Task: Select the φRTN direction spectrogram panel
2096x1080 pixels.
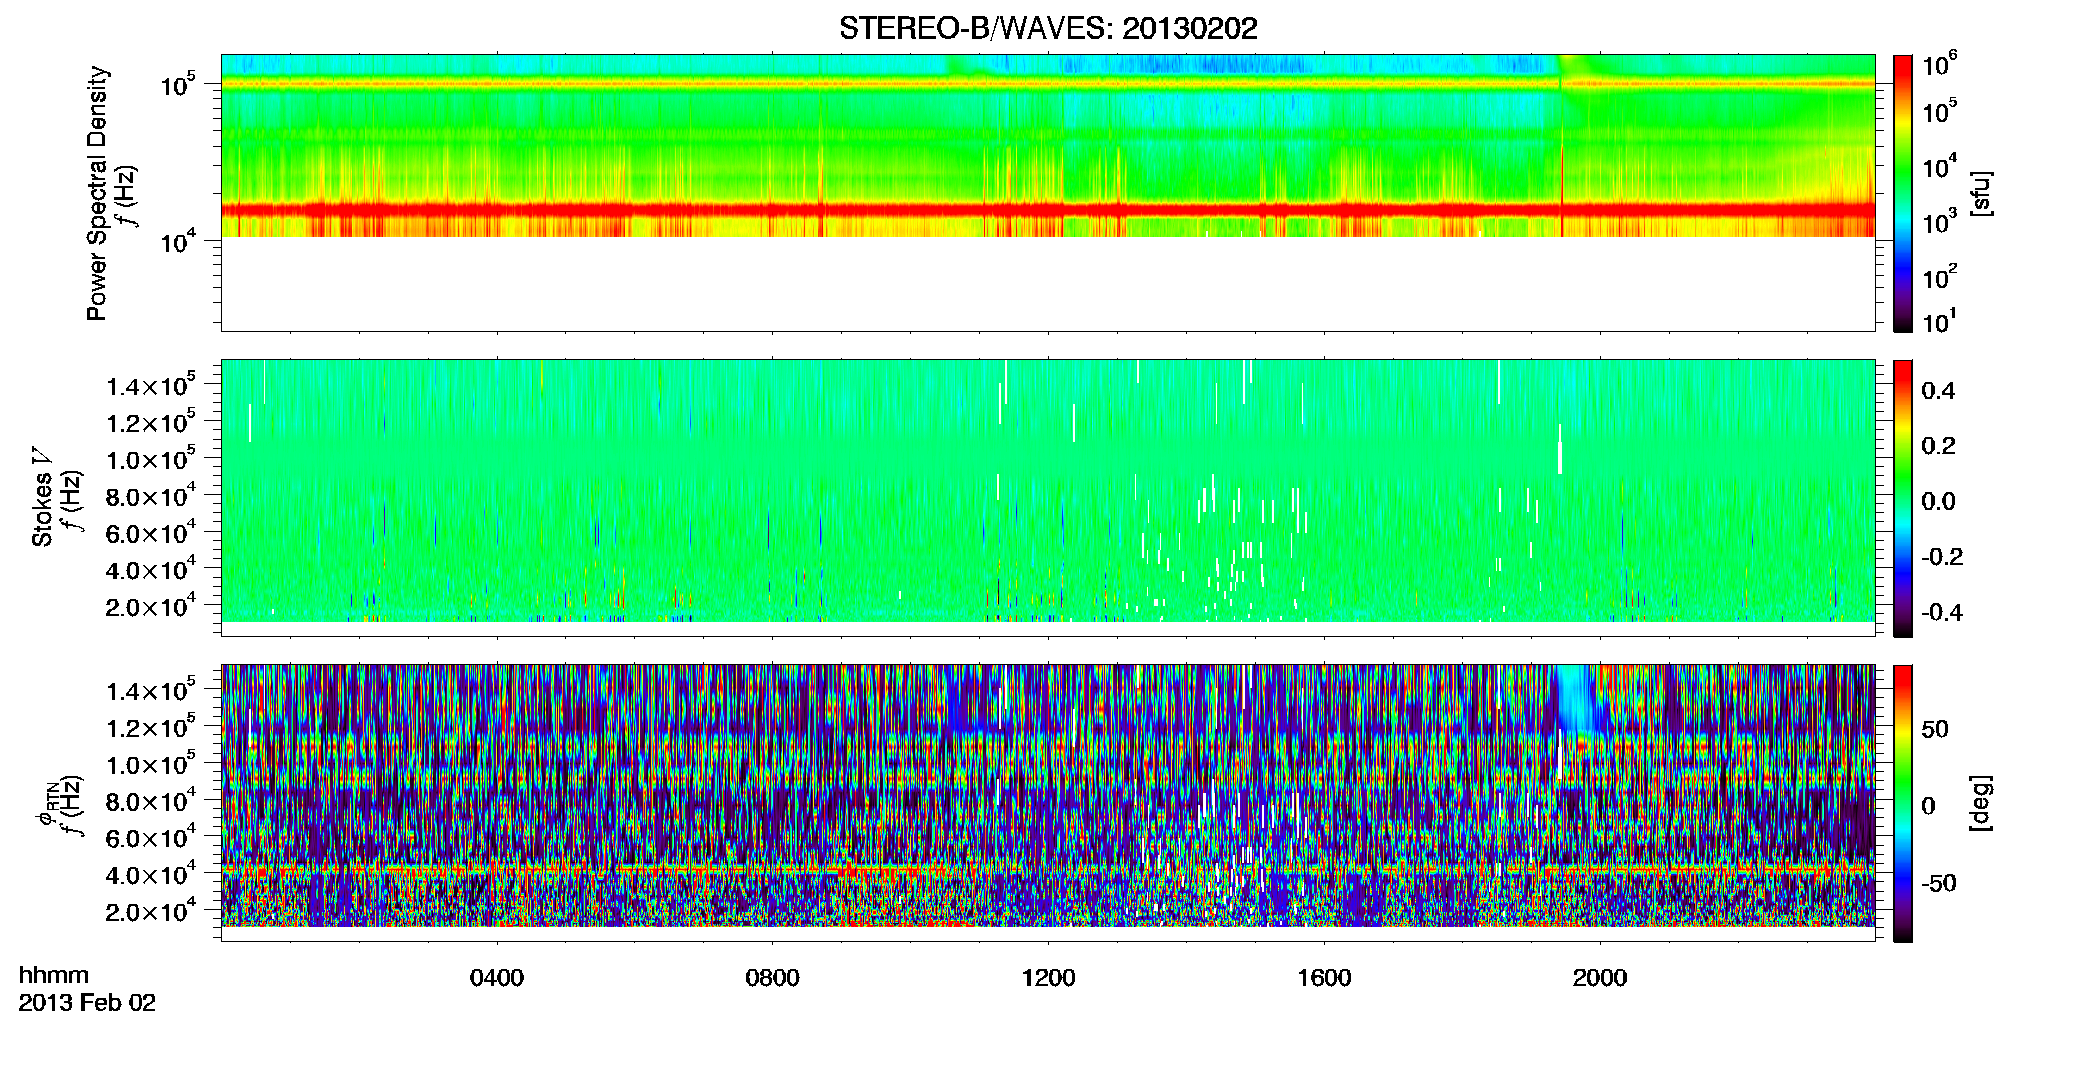Action: coord(1048,802)
